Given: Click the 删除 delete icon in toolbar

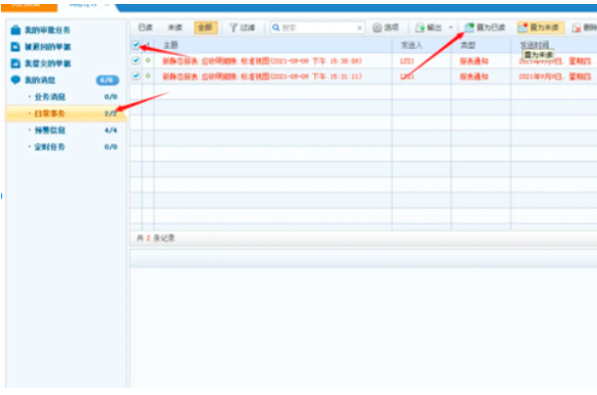Looking at the screenshot, I should (x=576, y=28).
